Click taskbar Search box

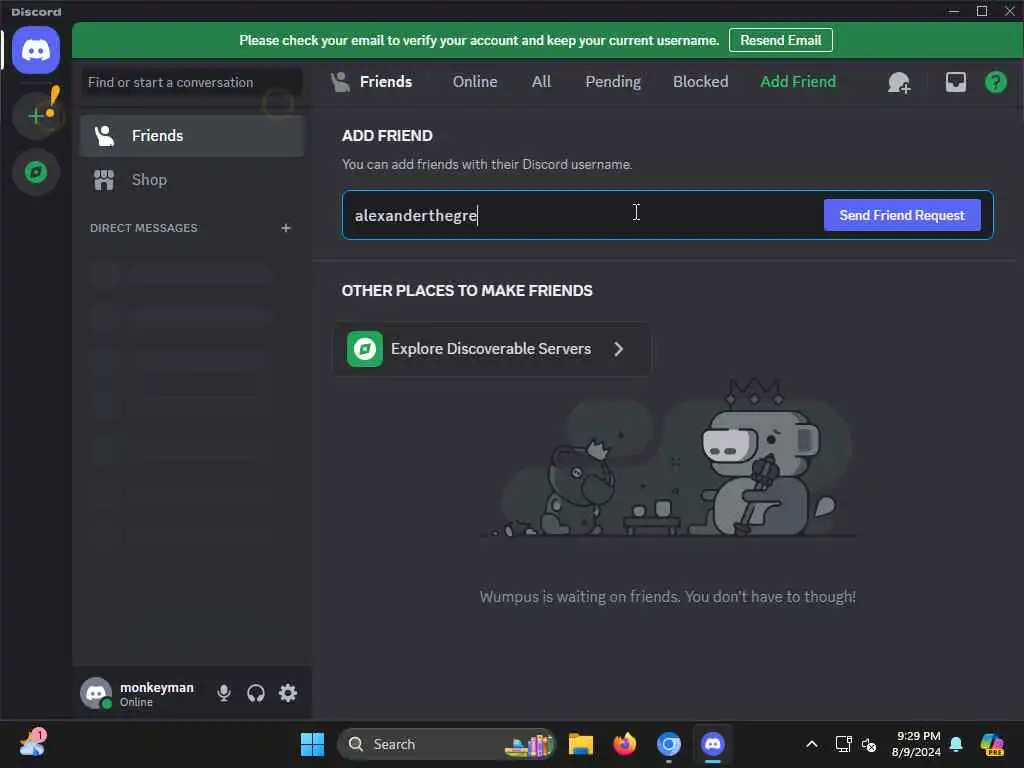coord(446,744)
